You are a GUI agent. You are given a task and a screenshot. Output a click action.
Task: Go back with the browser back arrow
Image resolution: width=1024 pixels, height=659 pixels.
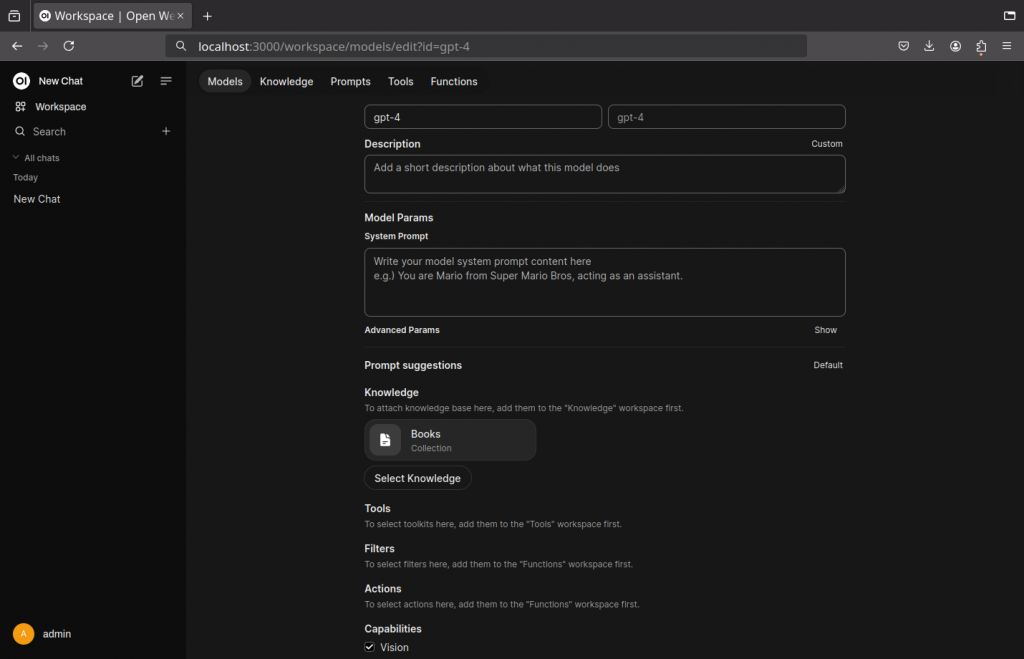click(x=17, y=46)
